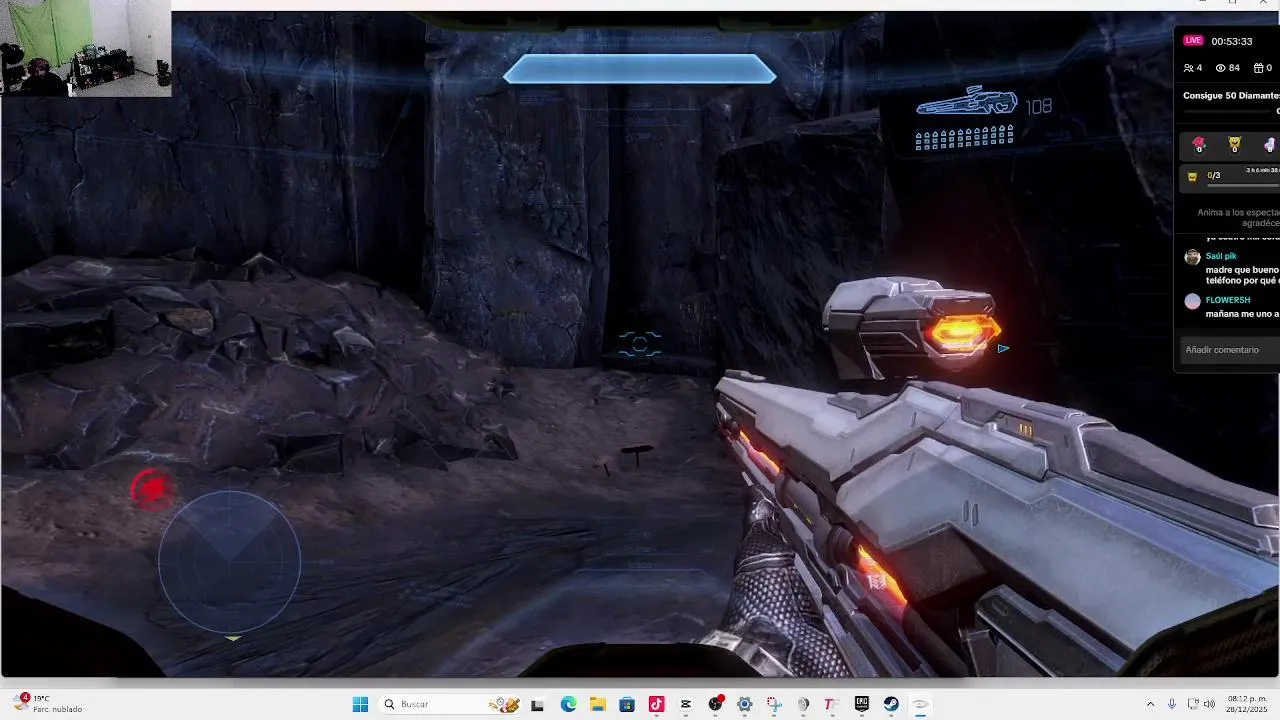The height and width of the screenshot is (720, 1280).
Task: Open the weather widget showing 19°C
Action: (x=48, y=704)
